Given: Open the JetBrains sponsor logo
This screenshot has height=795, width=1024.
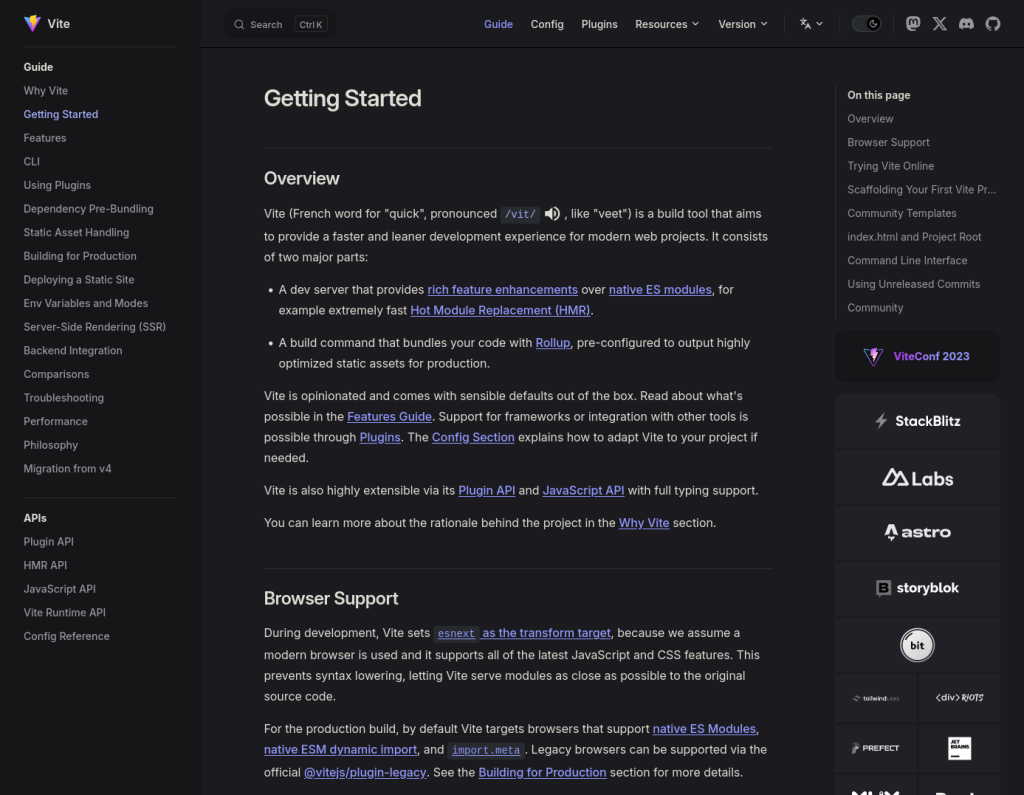Looking at the screenshot, I should coord(959,748).
